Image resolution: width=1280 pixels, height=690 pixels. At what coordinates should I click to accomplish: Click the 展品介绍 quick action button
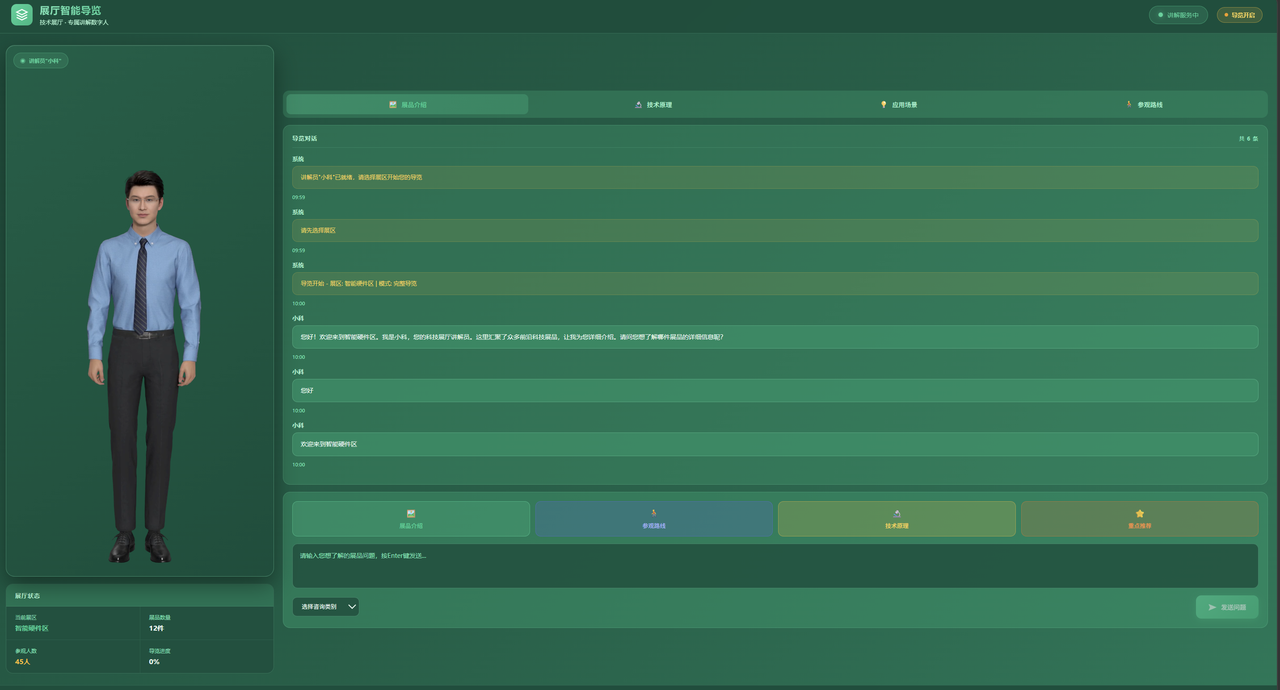click(x=411, y=519)
